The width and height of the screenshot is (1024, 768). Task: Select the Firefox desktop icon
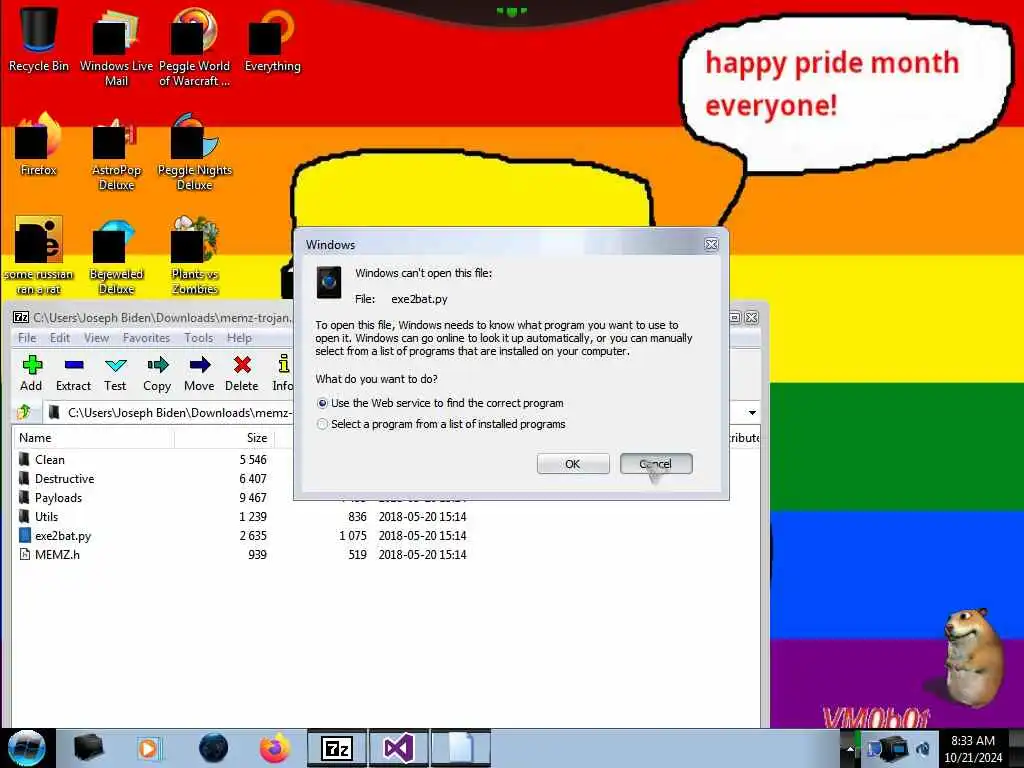(x=39, y=144)
